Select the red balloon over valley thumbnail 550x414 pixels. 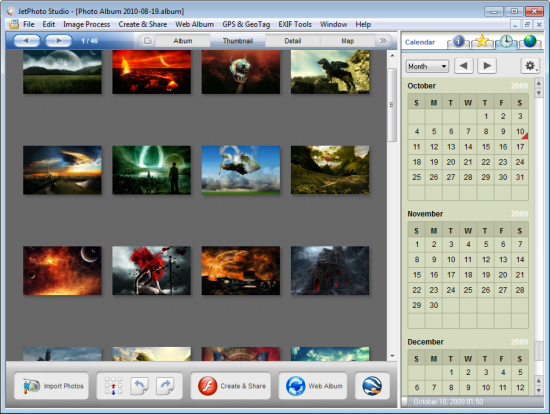pos(330,170)
